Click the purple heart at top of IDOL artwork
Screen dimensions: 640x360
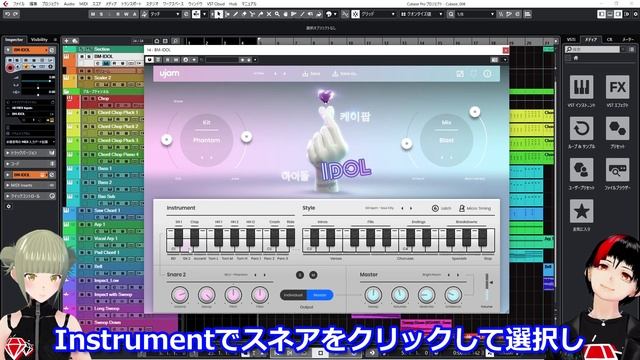tap(325, 96)
